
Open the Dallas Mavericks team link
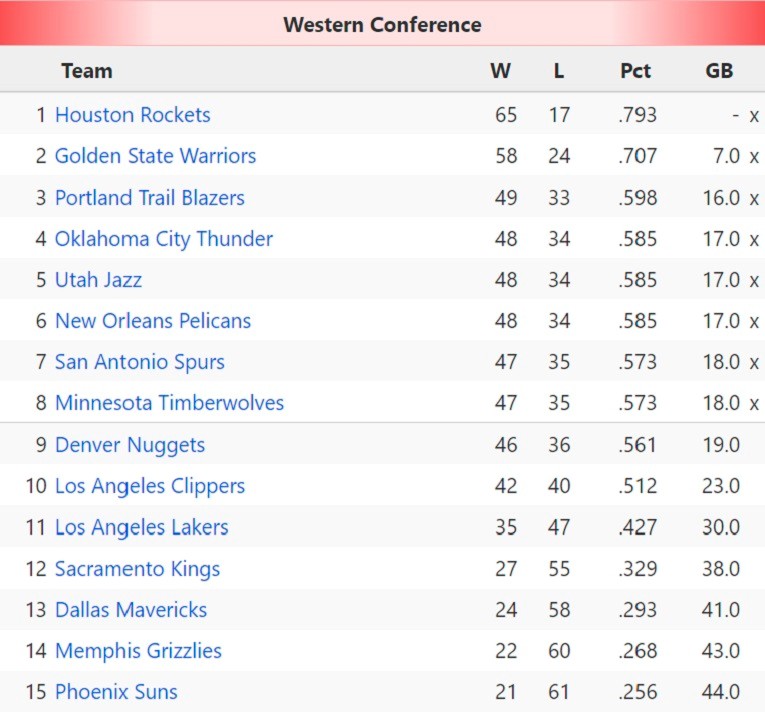pos(131,610)
